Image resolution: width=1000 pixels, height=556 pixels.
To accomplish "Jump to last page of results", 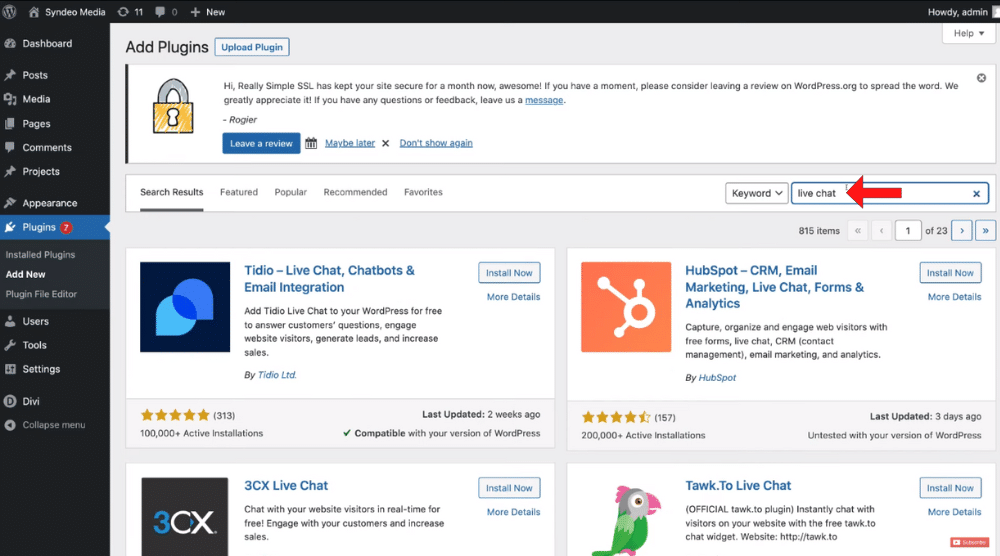I will [x=985, y=230].
